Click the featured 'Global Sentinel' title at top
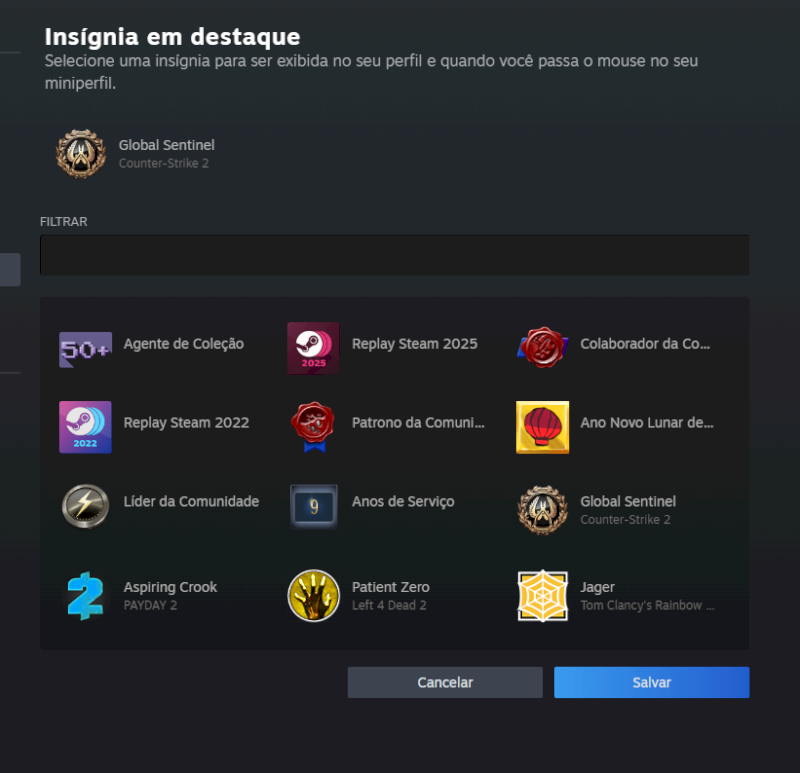 (166, 145)
